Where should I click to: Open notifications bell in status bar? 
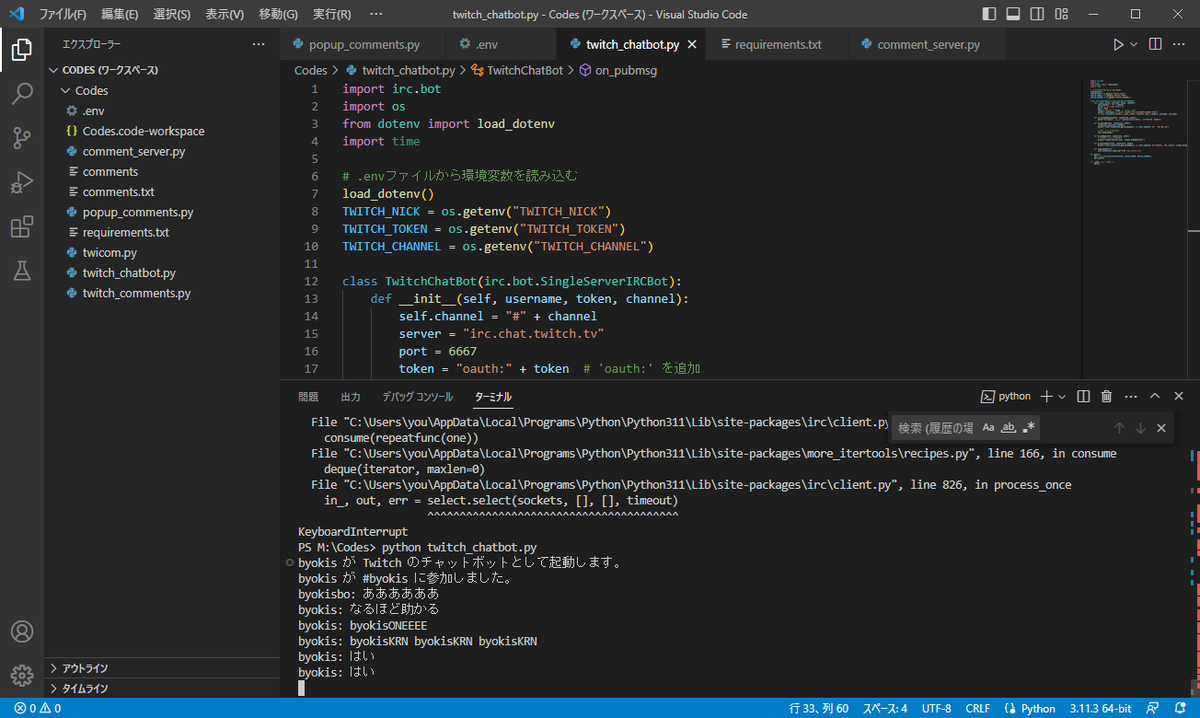pyautogui.click(x=1181, y=708)
